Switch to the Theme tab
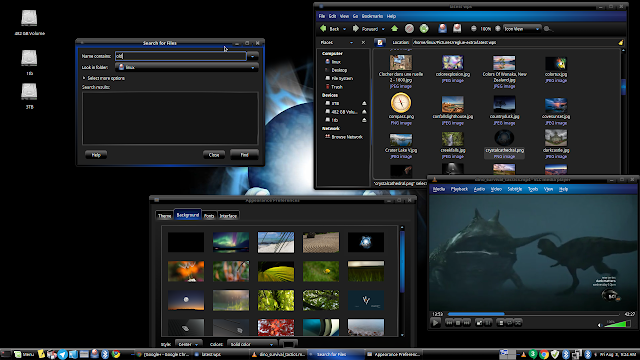This screenshot has height=360, width=640. tap(164, 216)
